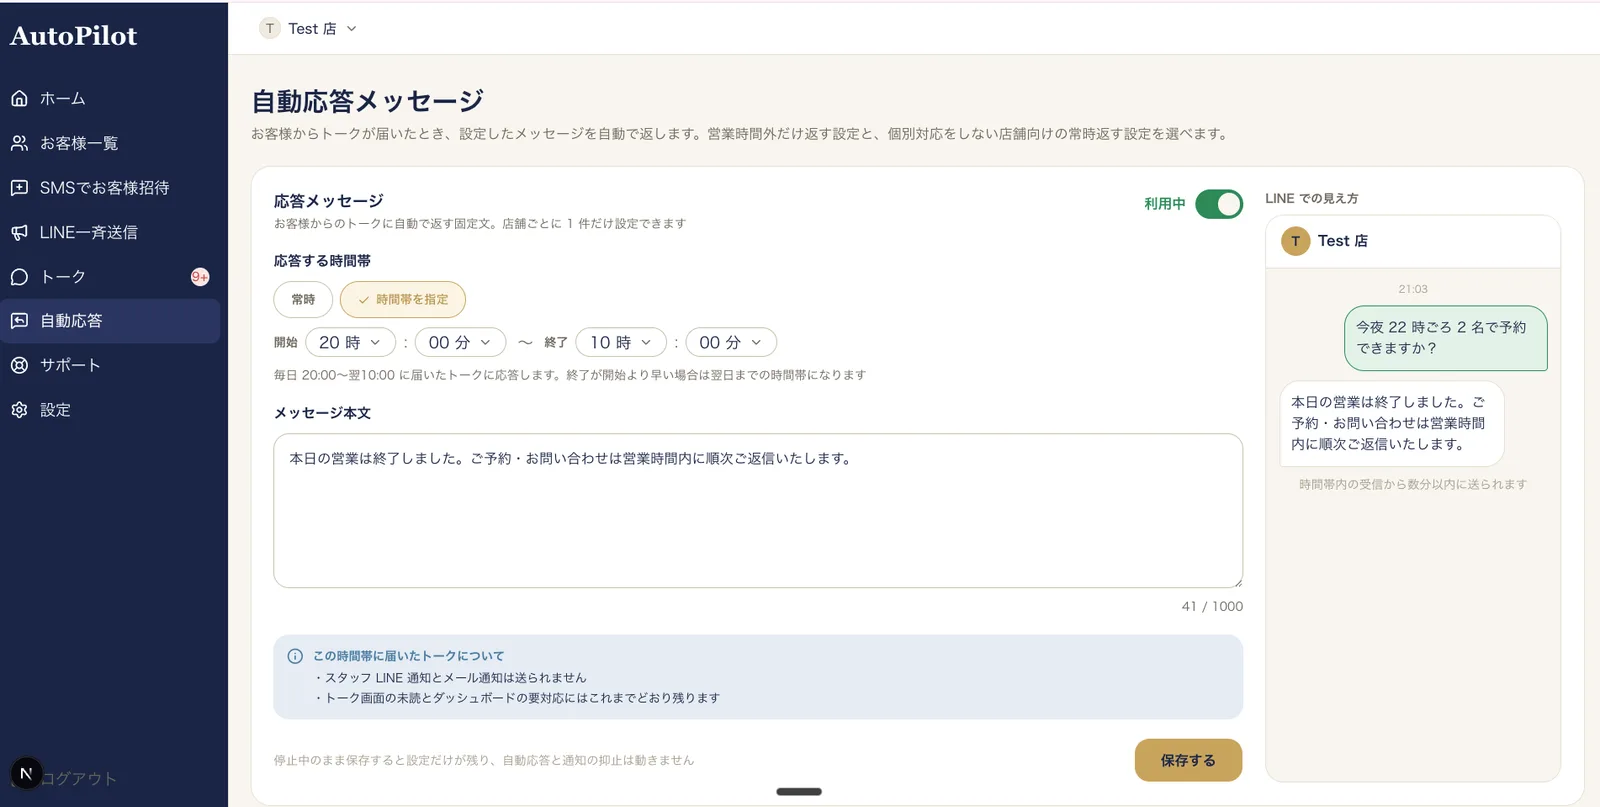Click the round N avatar at bottom left
Viewport: 1600px width, 807px height.
[26, 773]
